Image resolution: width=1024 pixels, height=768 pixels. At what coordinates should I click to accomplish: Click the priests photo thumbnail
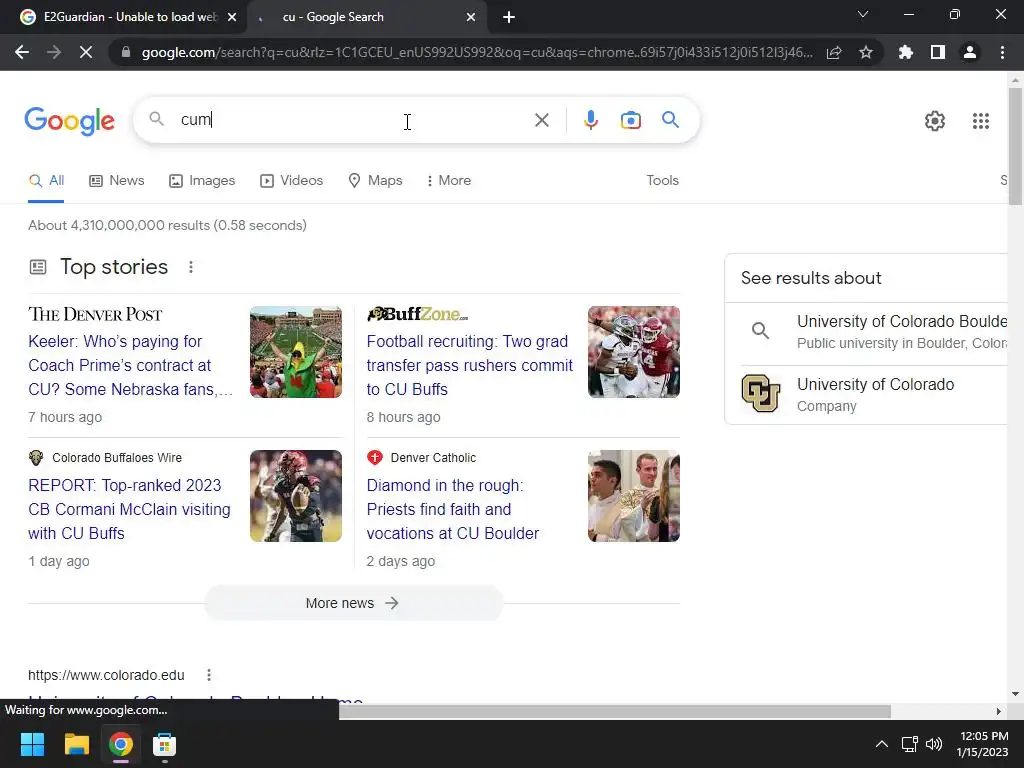(x=633, y=496)
